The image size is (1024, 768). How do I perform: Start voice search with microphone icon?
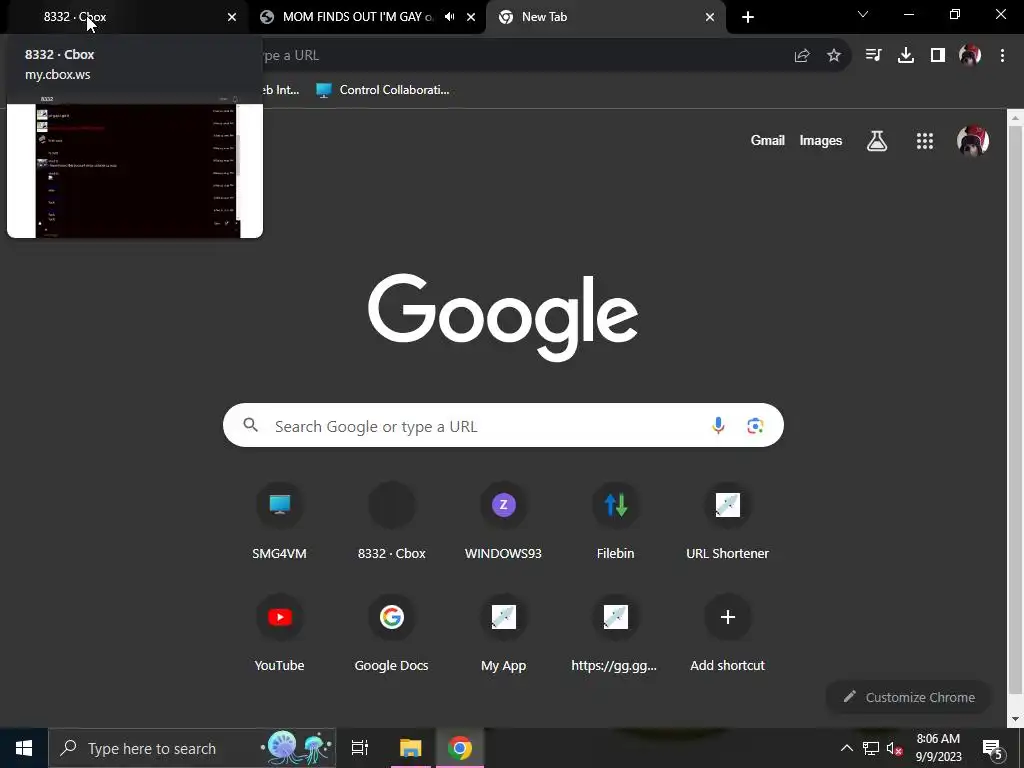click(718, 426)
